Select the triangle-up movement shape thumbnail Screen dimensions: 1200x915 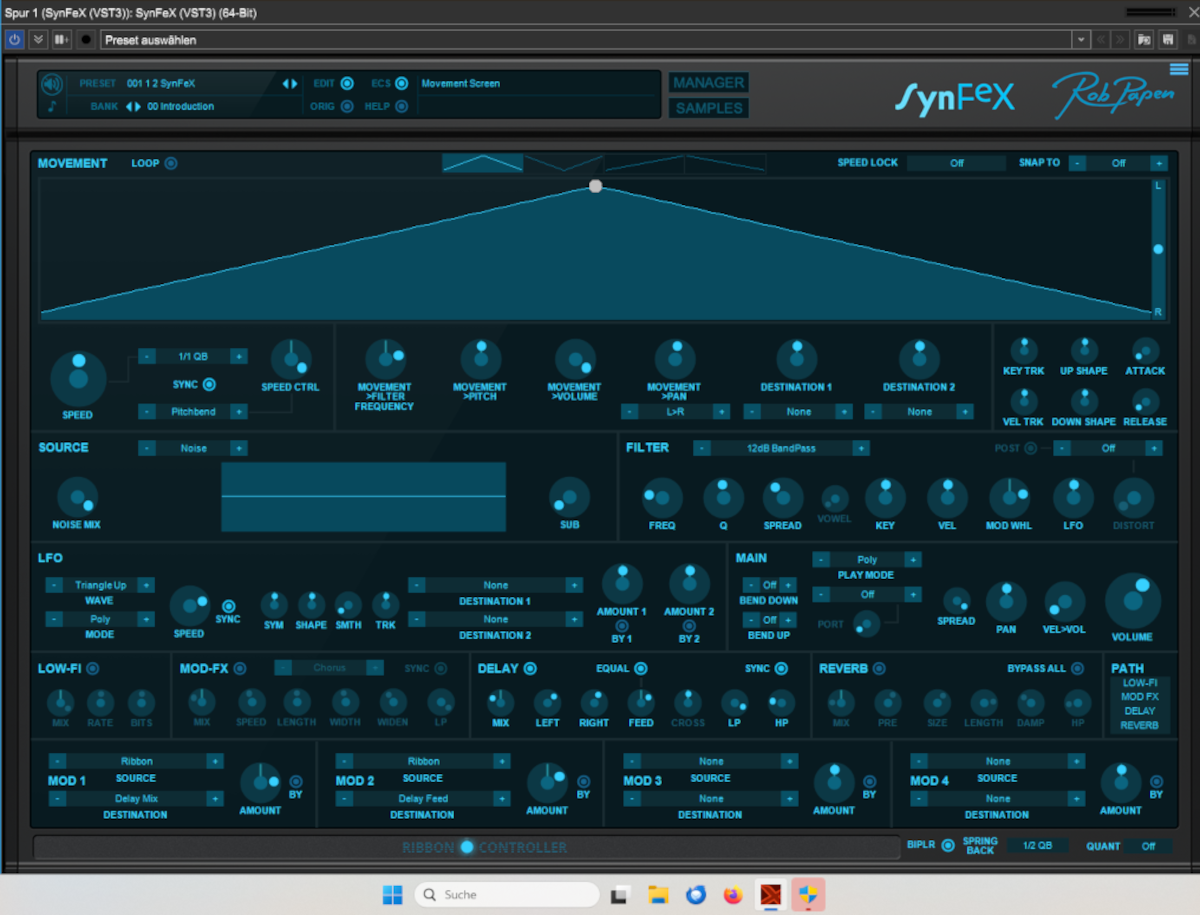click(482, 163)
